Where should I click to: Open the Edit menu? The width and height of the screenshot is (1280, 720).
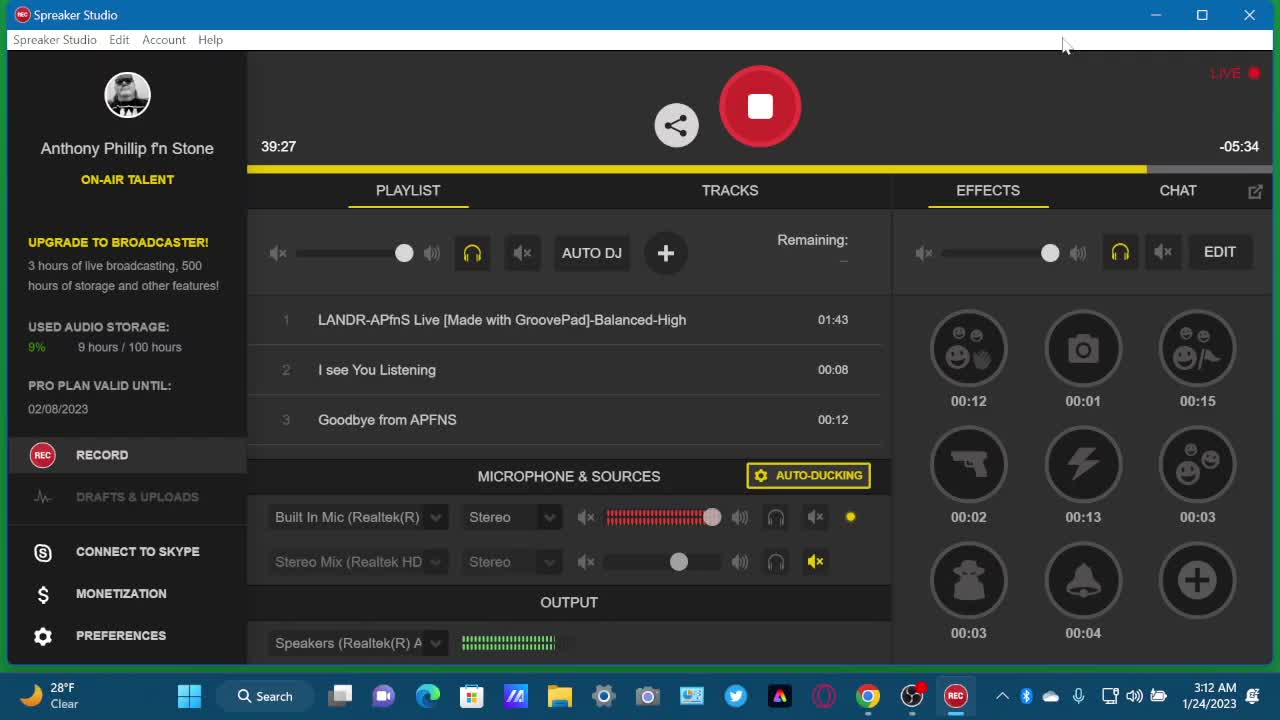[119, 40]
